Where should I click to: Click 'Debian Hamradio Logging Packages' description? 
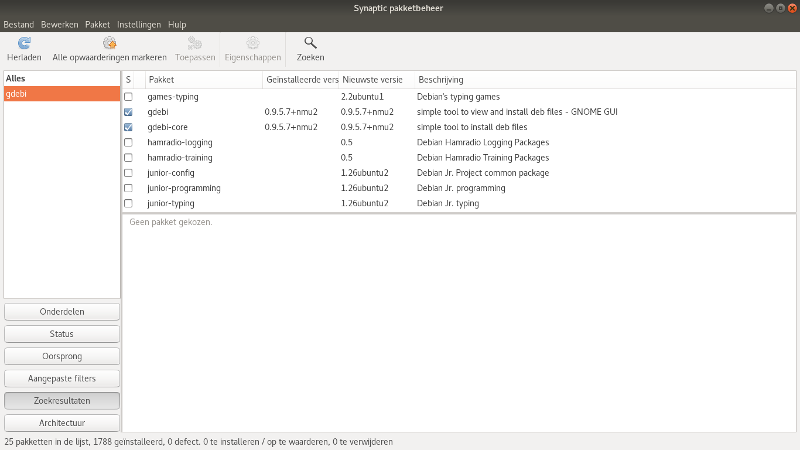[x=483, y=142]
